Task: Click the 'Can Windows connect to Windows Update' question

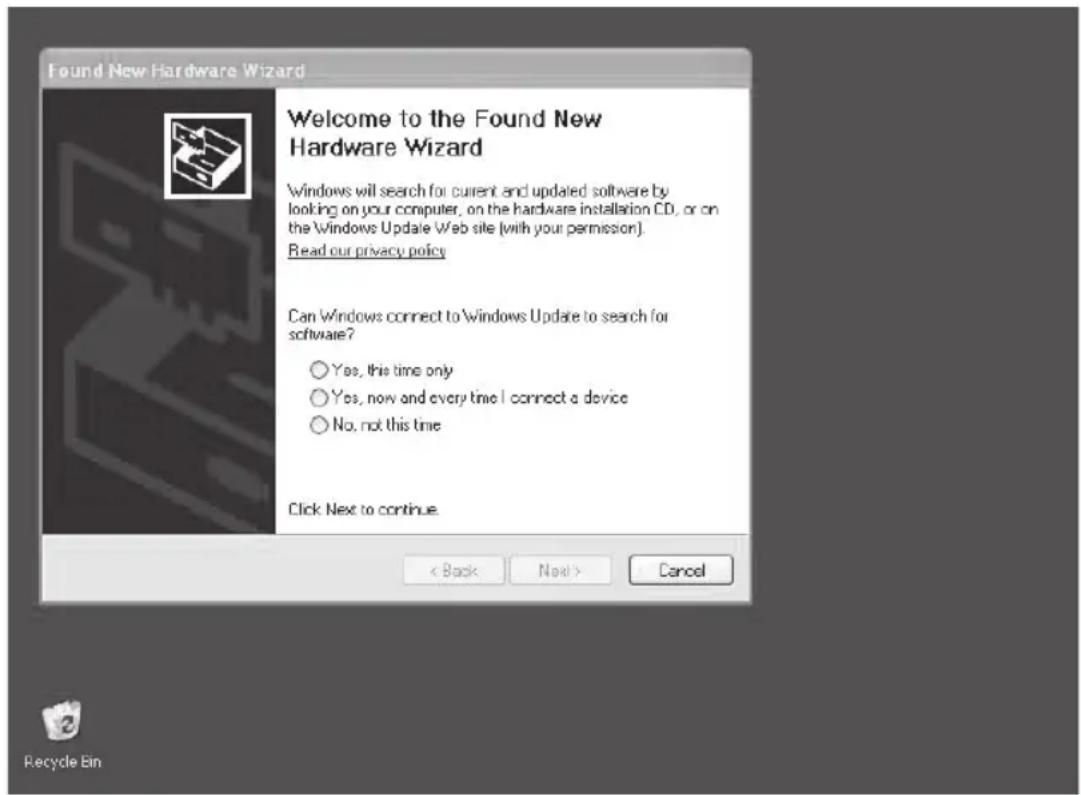Action: pos(478,325)
